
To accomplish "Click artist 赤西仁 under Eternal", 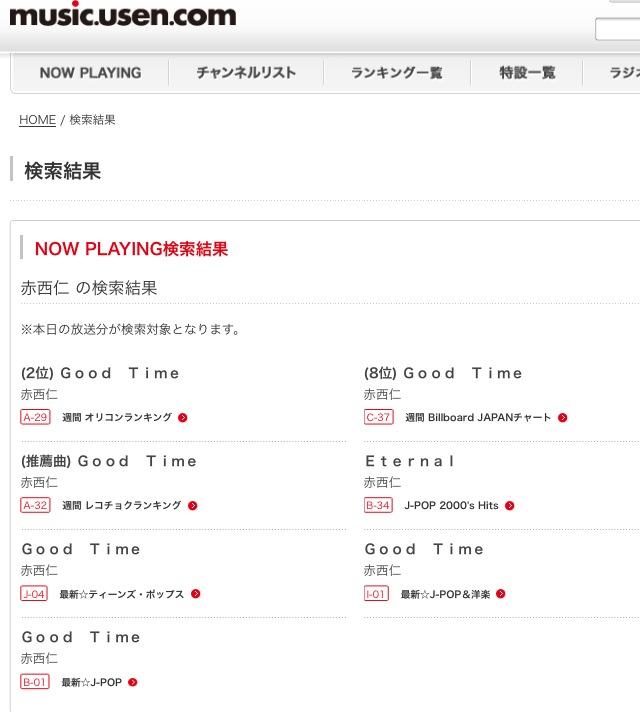I will pyautogui.click(x=382, y=482).
